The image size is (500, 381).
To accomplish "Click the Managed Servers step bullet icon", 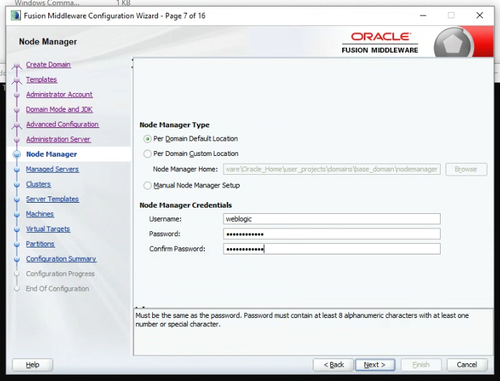I will (17, 169).
